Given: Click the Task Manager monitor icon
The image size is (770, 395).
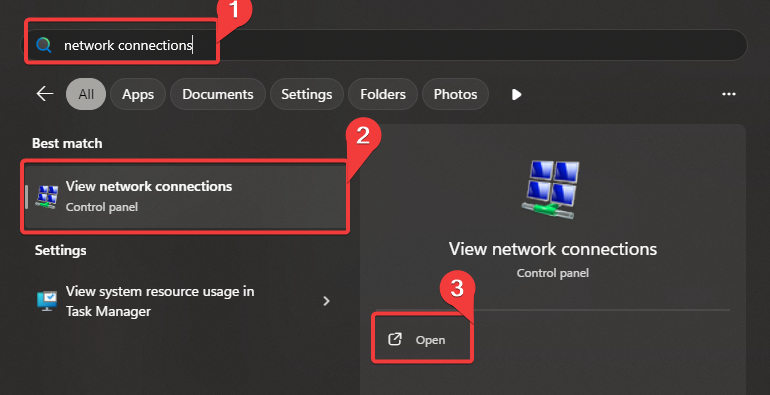Looking at the screenshot, I should (x=47, y=301).
